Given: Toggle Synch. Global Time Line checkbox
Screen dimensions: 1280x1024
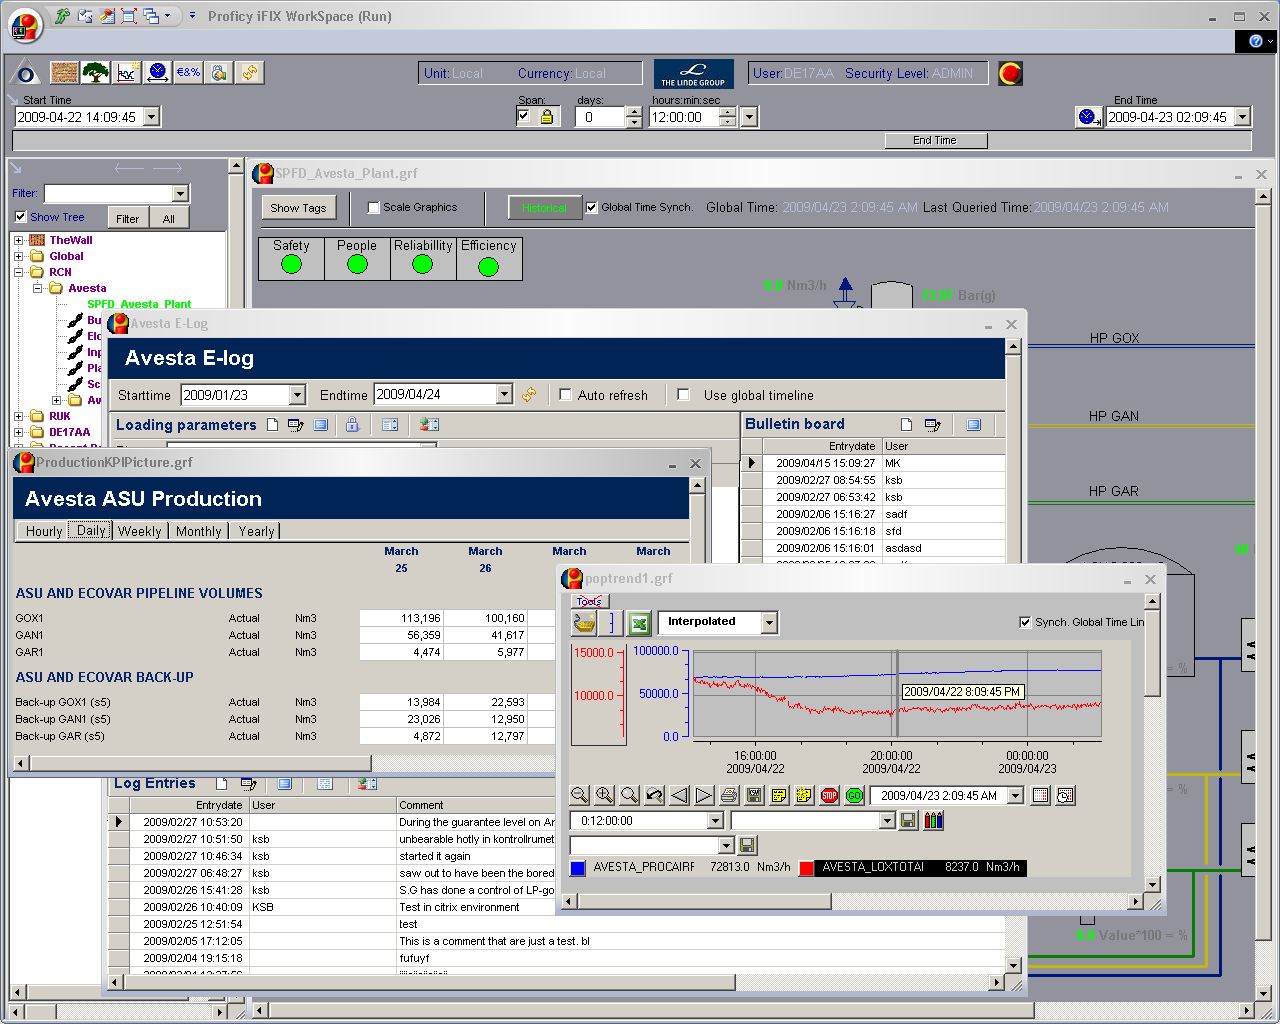Looking at the screenshot, I should point(1025,622).
